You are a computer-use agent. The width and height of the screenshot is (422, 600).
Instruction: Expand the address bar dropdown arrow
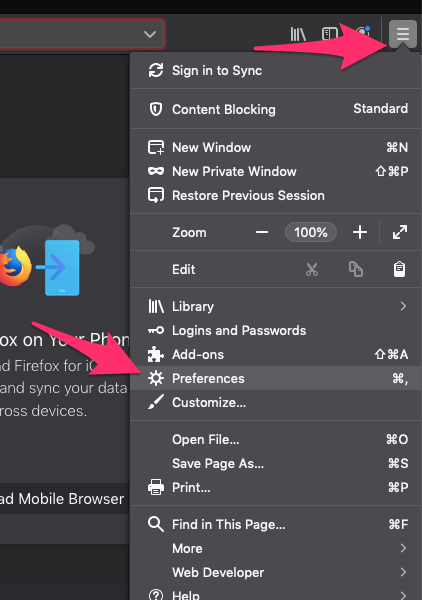150,34
